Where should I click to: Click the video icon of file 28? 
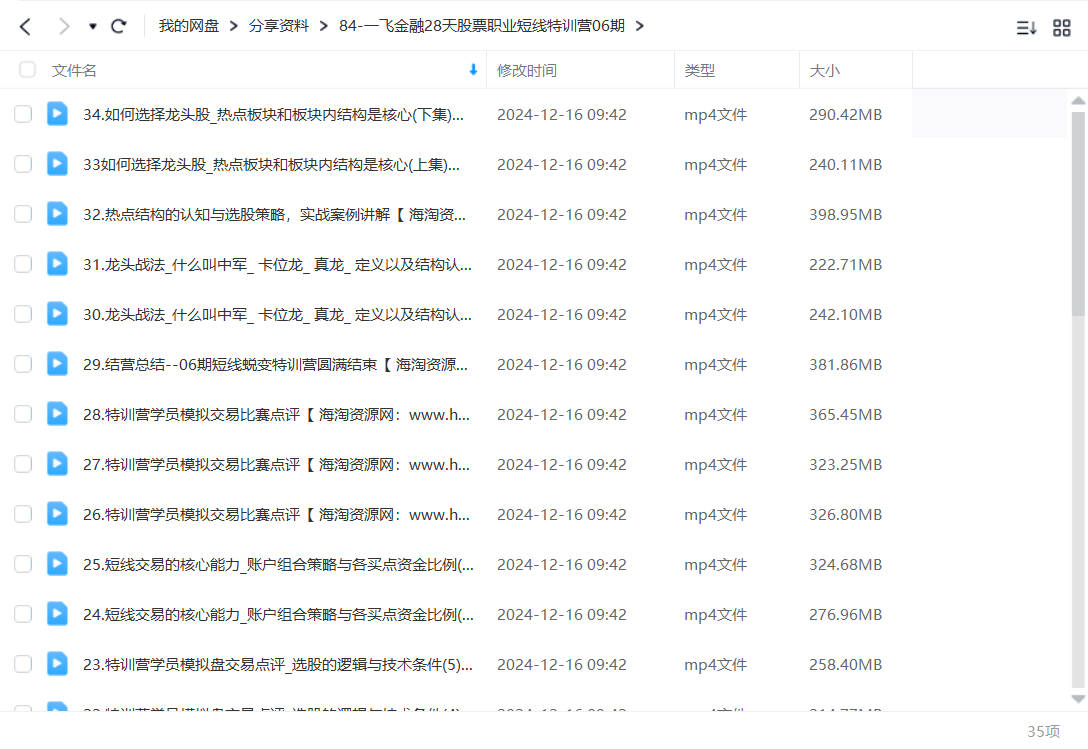click(x=57, y=413)
